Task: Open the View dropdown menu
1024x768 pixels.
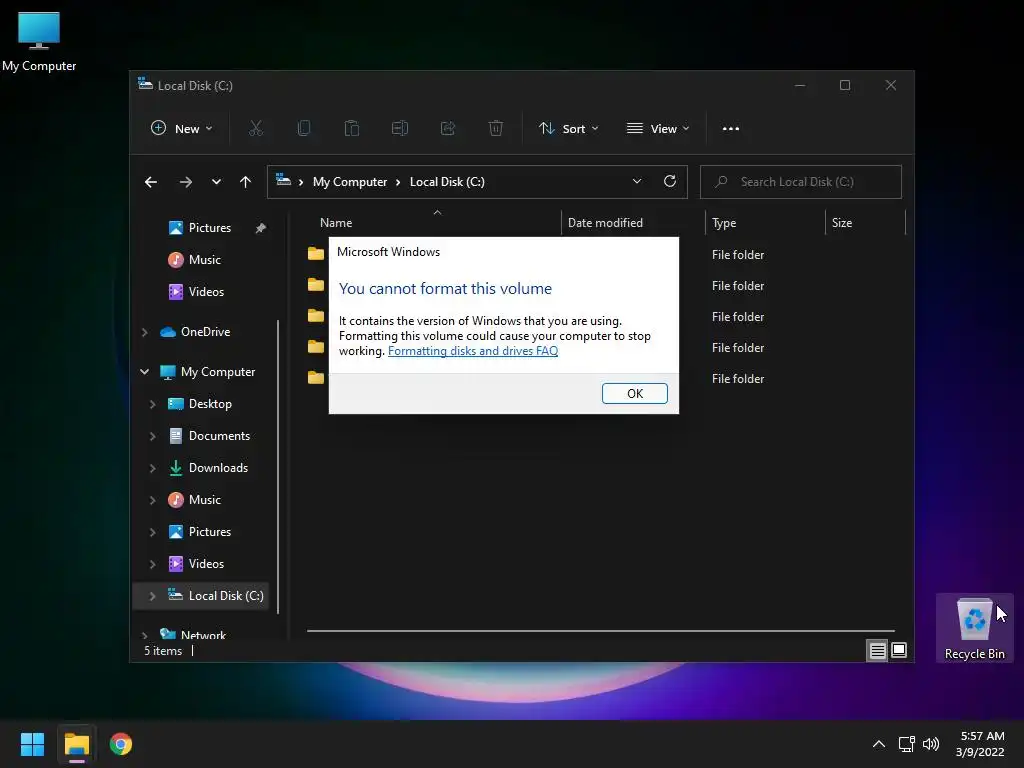Action: coord(658,129)
